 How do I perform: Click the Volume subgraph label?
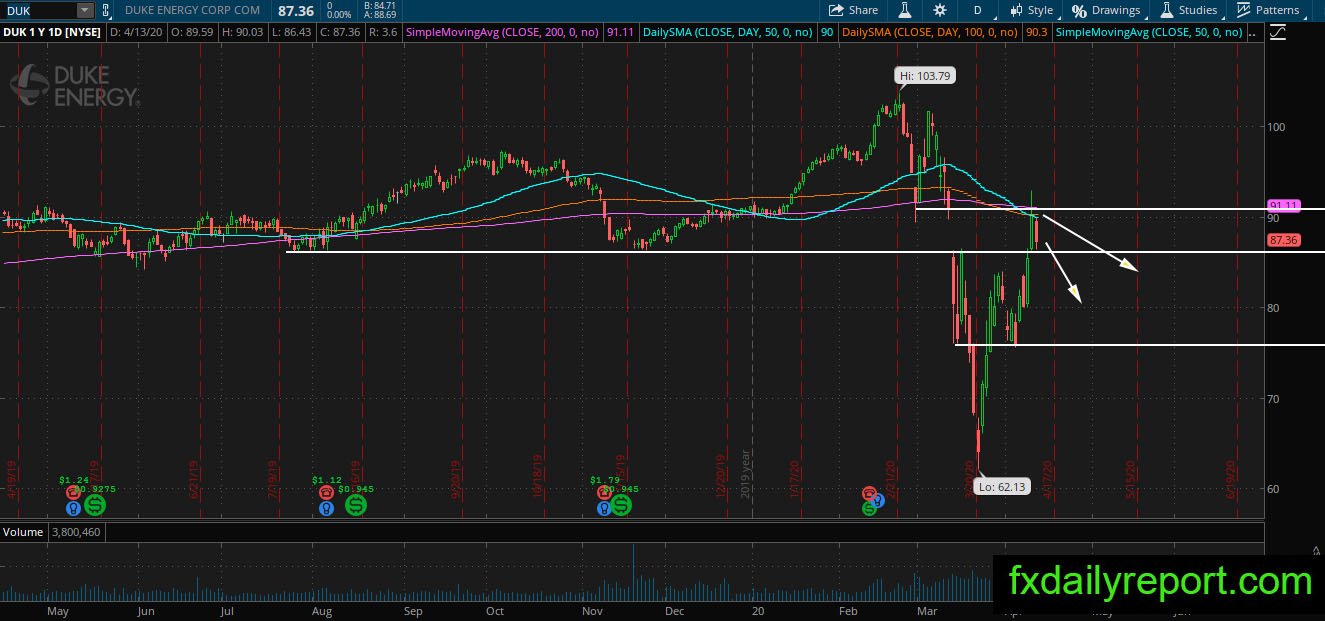[22, 532]
